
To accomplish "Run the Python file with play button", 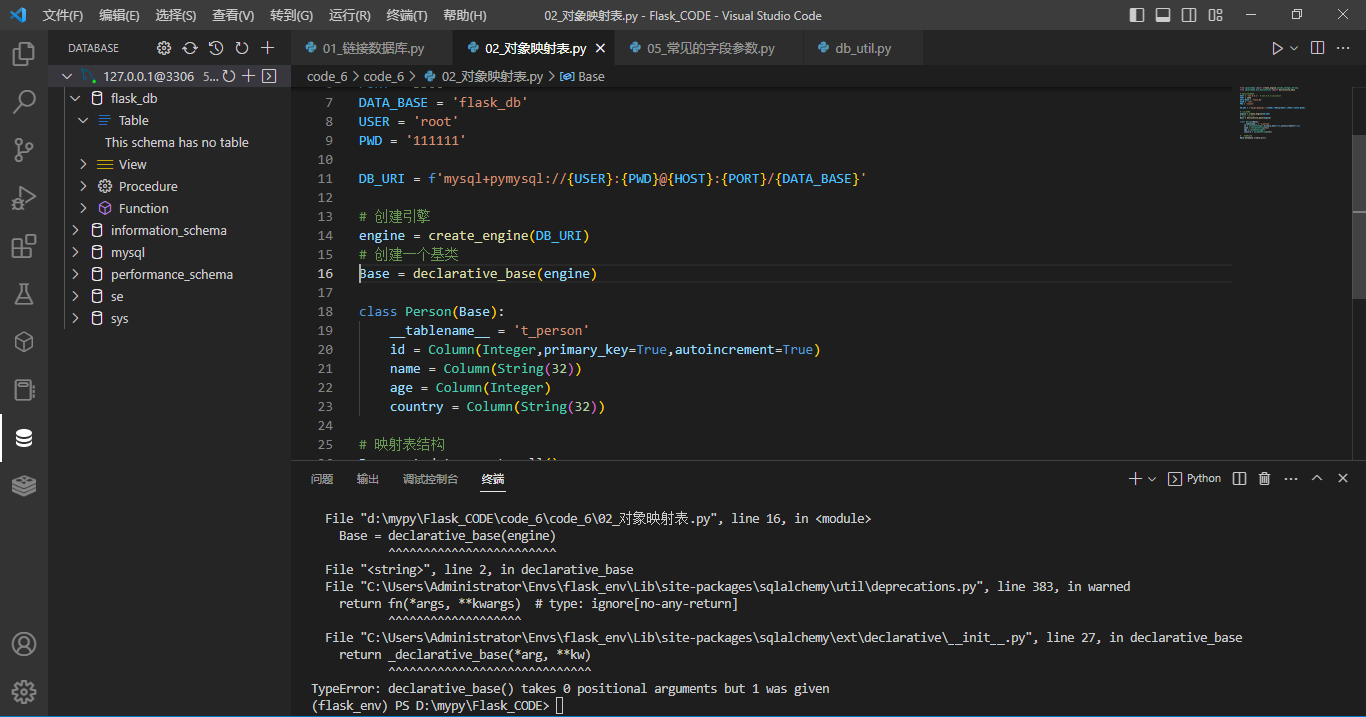I will tap(1277, 48).
